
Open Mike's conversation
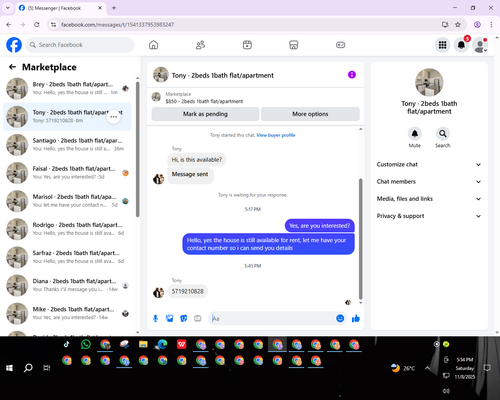[67, 313]
